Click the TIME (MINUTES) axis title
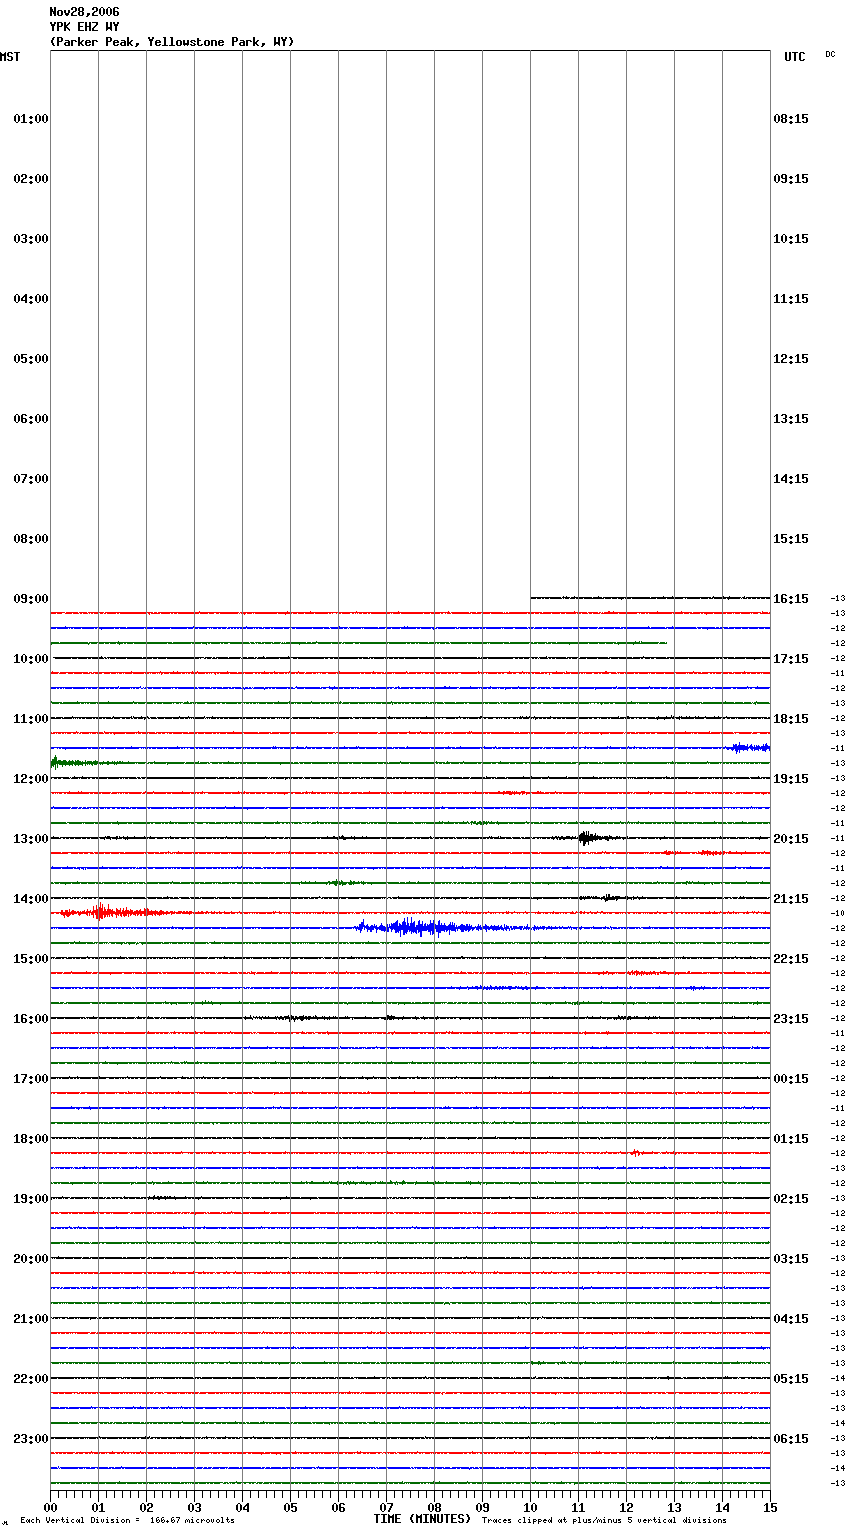The image size is (850, 1534). pyautogui.click(x=422, y=1519)
